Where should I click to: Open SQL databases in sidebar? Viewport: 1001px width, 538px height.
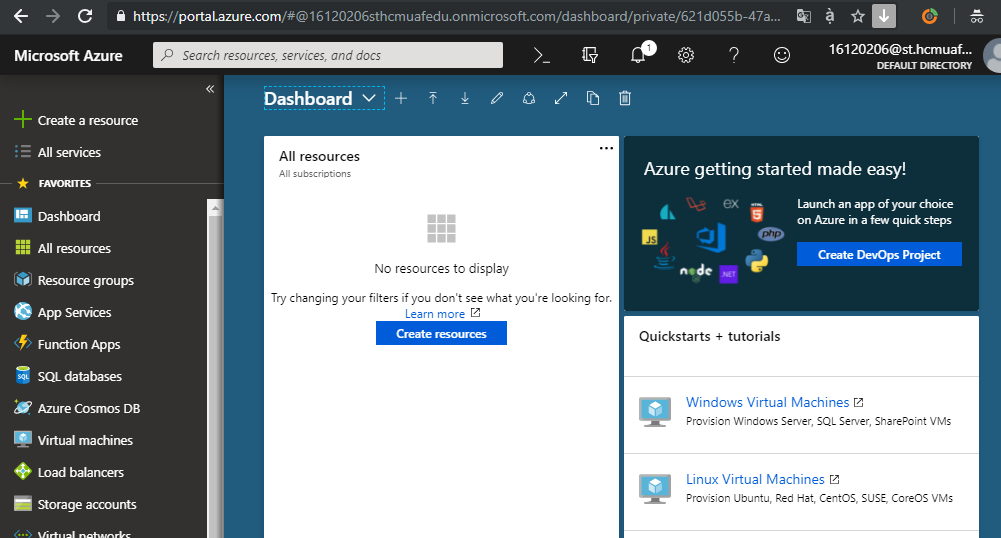point(79,376)
